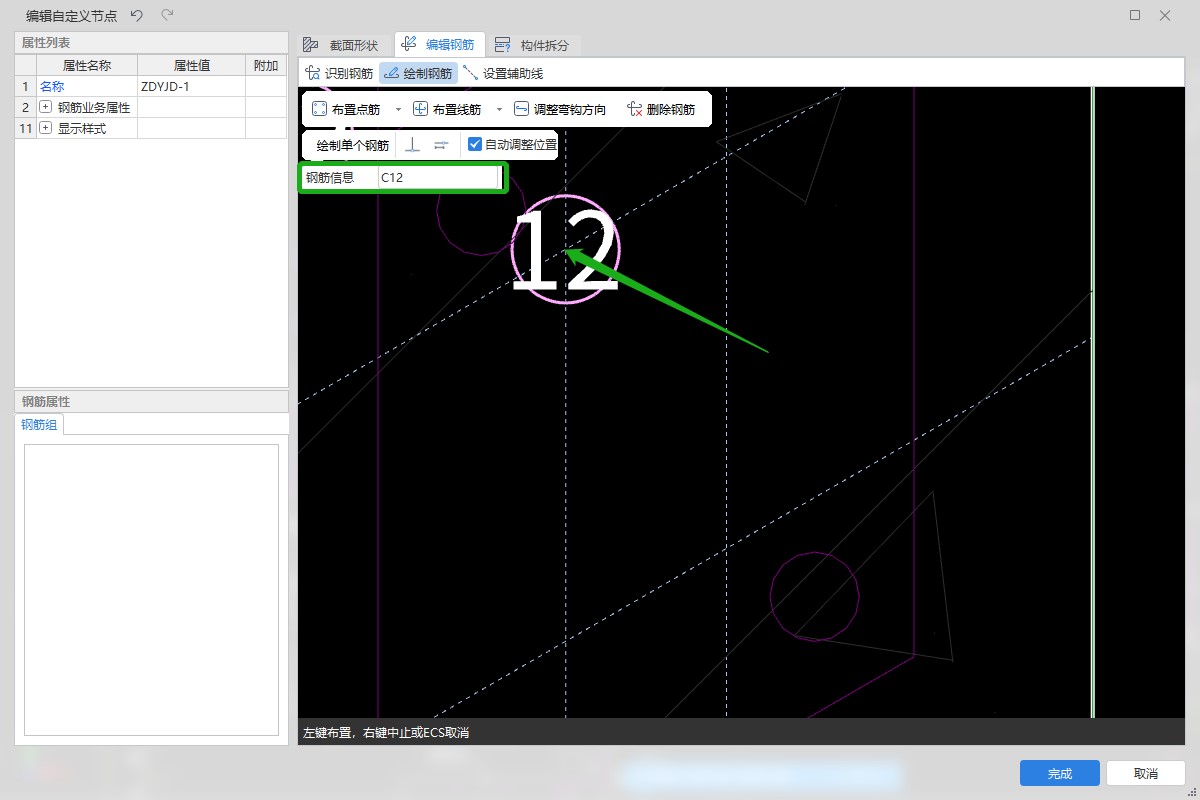Open the 布置点筋 dropdown arrow
The height and width of the screenshot is (800, 1200).
coord(398,109)
